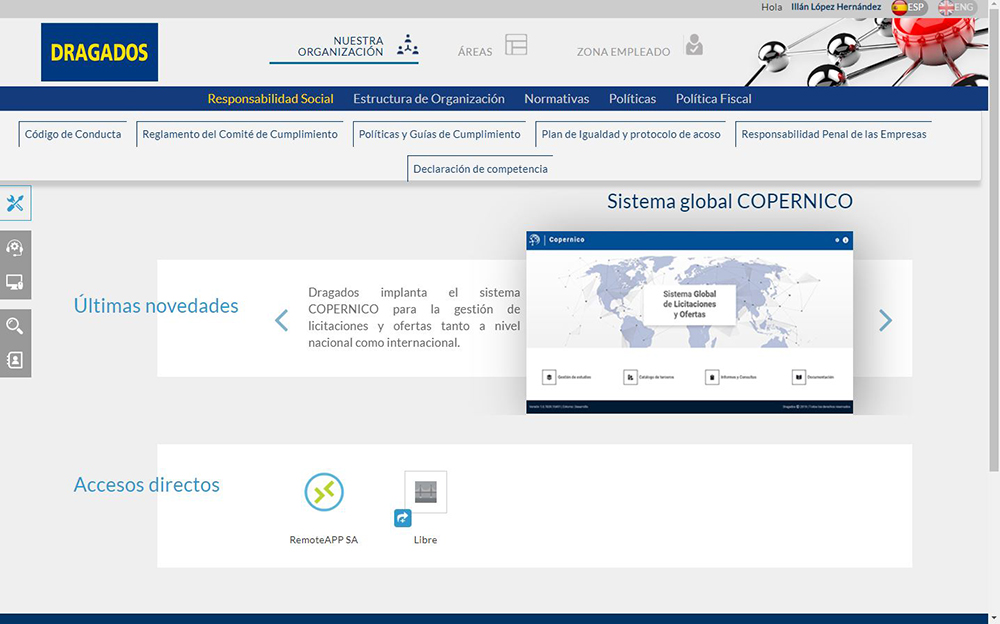Click the DRAGADOS logo
The image size is (1000, 624).
(x=99, y=52)
